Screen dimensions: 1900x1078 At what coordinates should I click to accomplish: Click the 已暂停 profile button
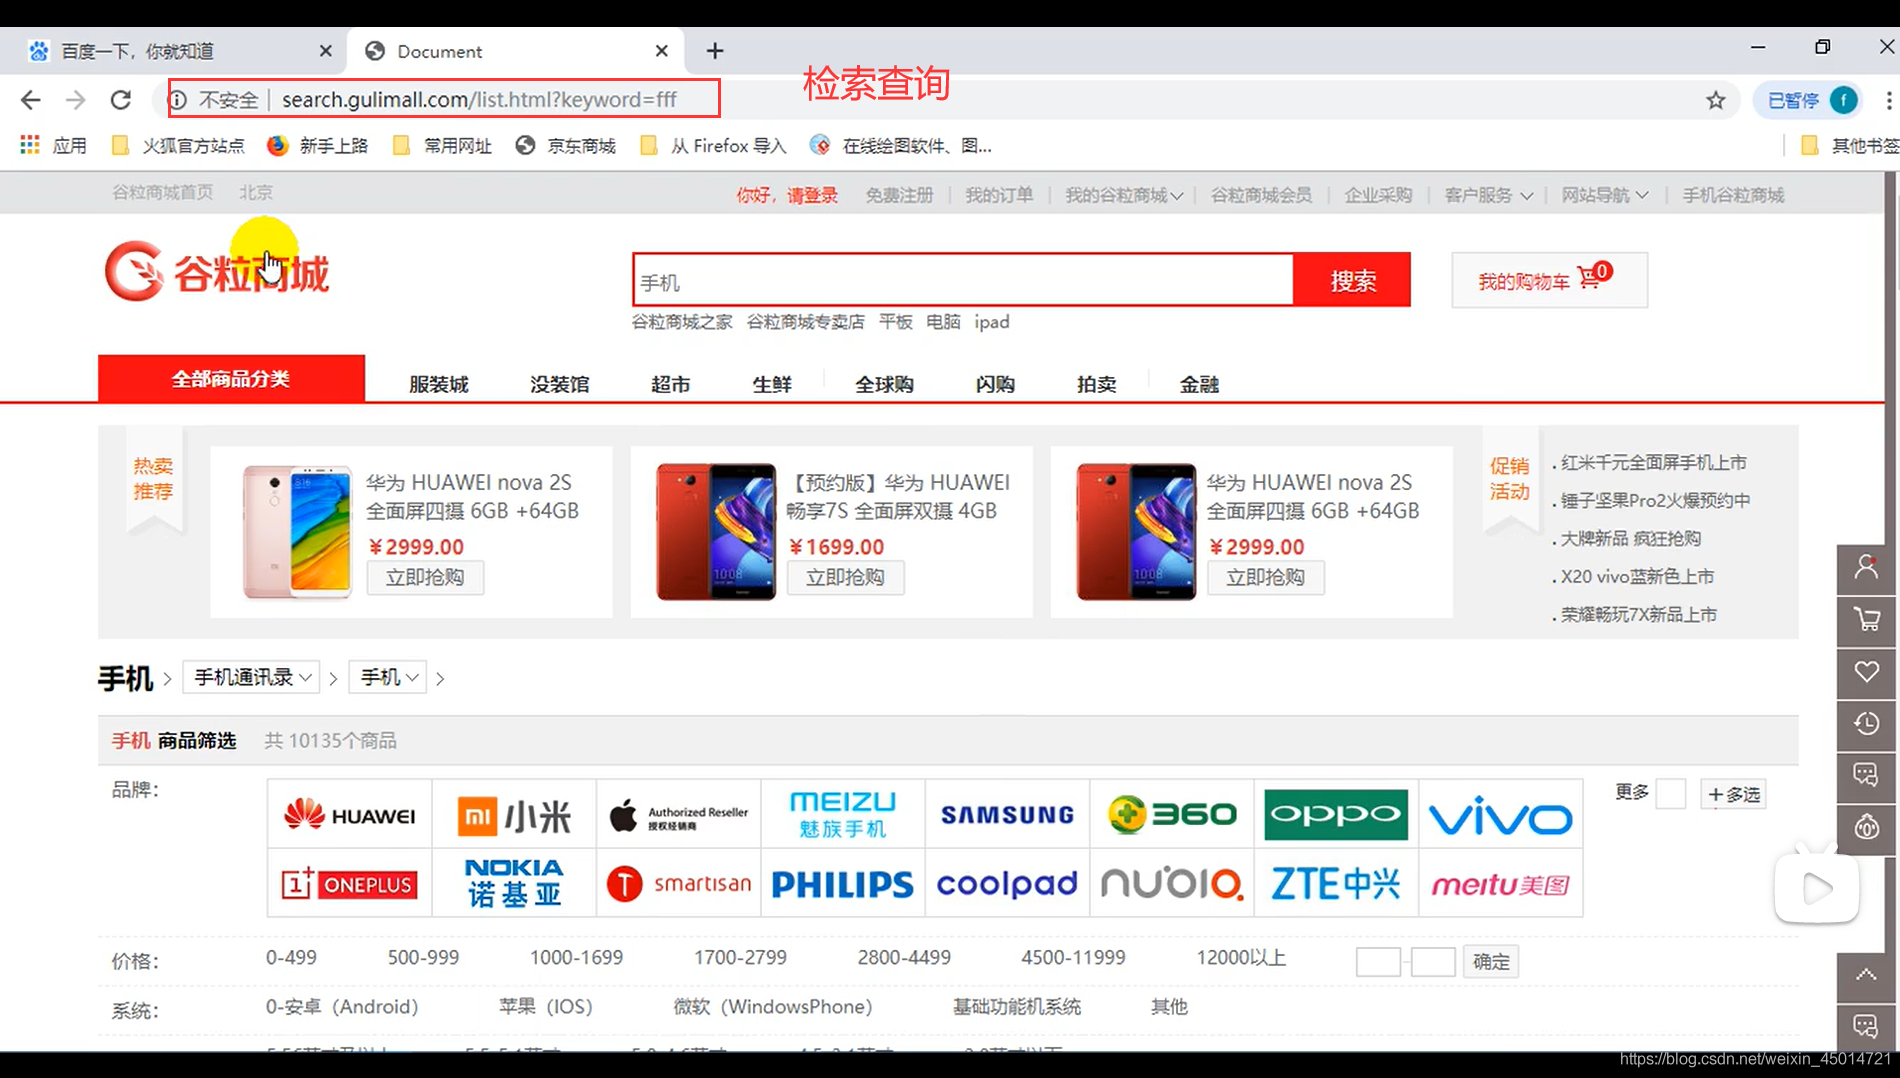(x=1810, y=100)
